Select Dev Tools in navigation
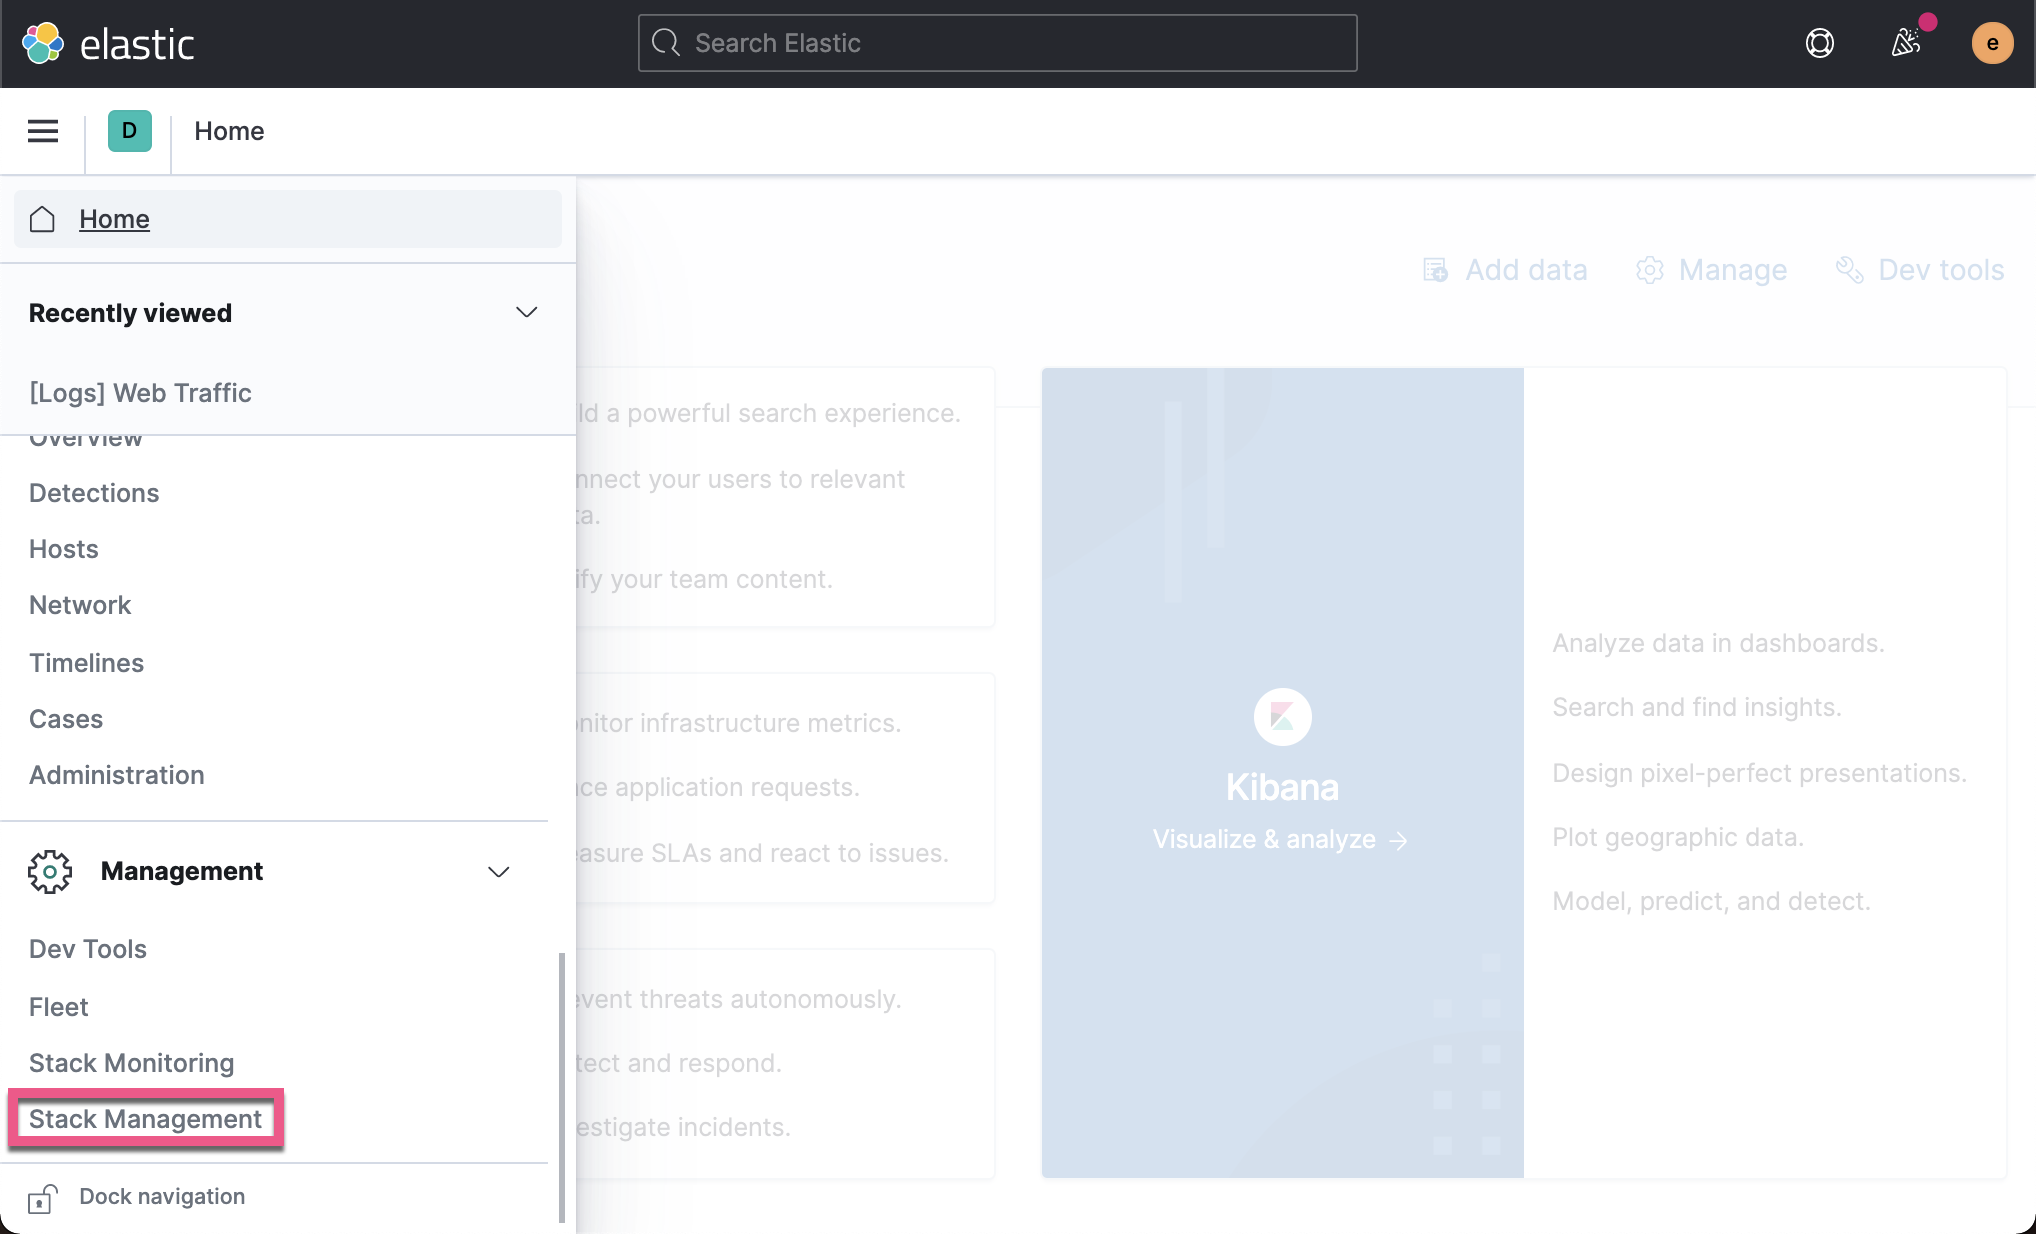The height and width of the screenshot is (1234, 2036). (88, 949)
